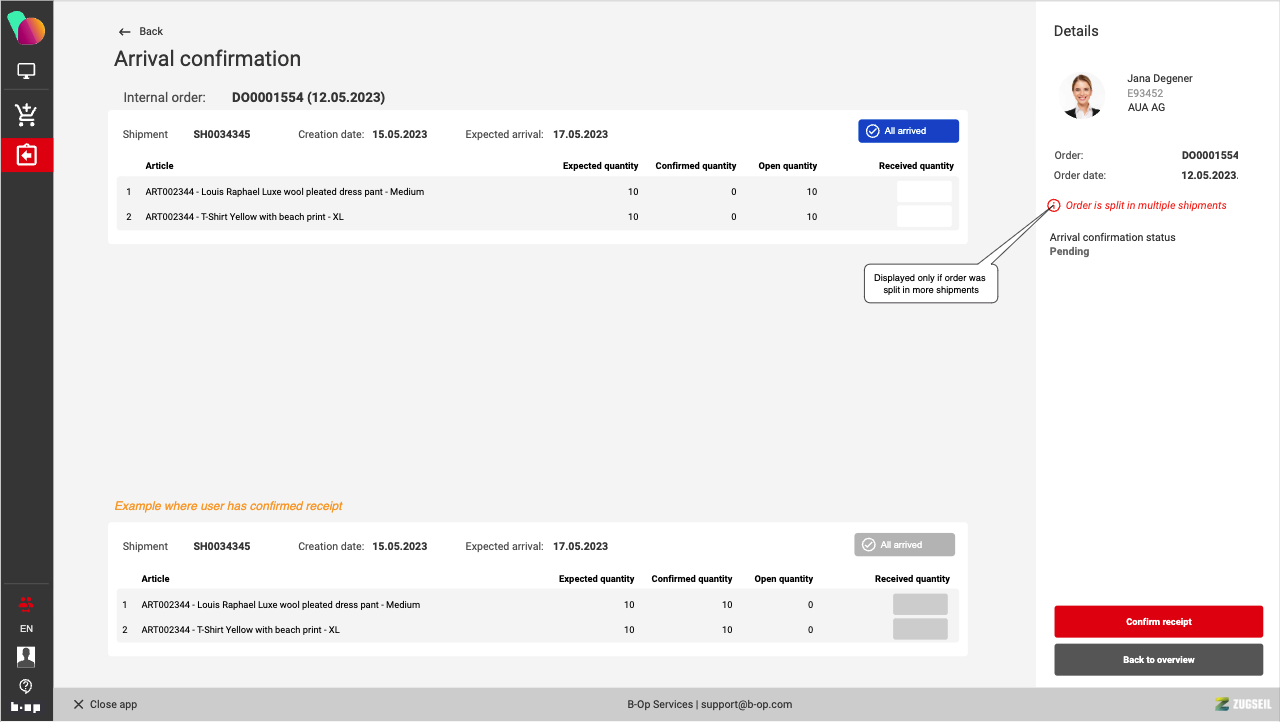
Task: Click received quantity field for yellow T-Shirt
Action: (924, 217)
